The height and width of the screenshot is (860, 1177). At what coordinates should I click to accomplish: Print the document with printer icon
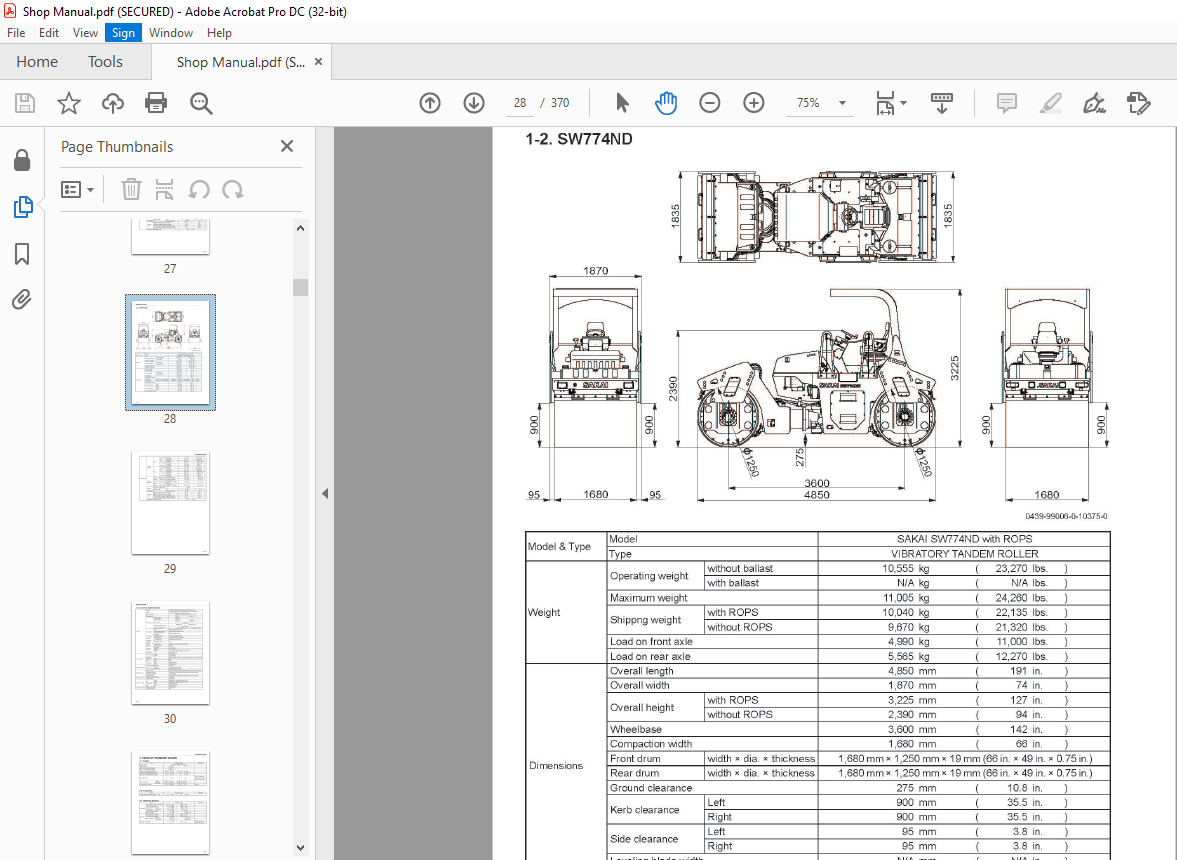coord(156,103)
